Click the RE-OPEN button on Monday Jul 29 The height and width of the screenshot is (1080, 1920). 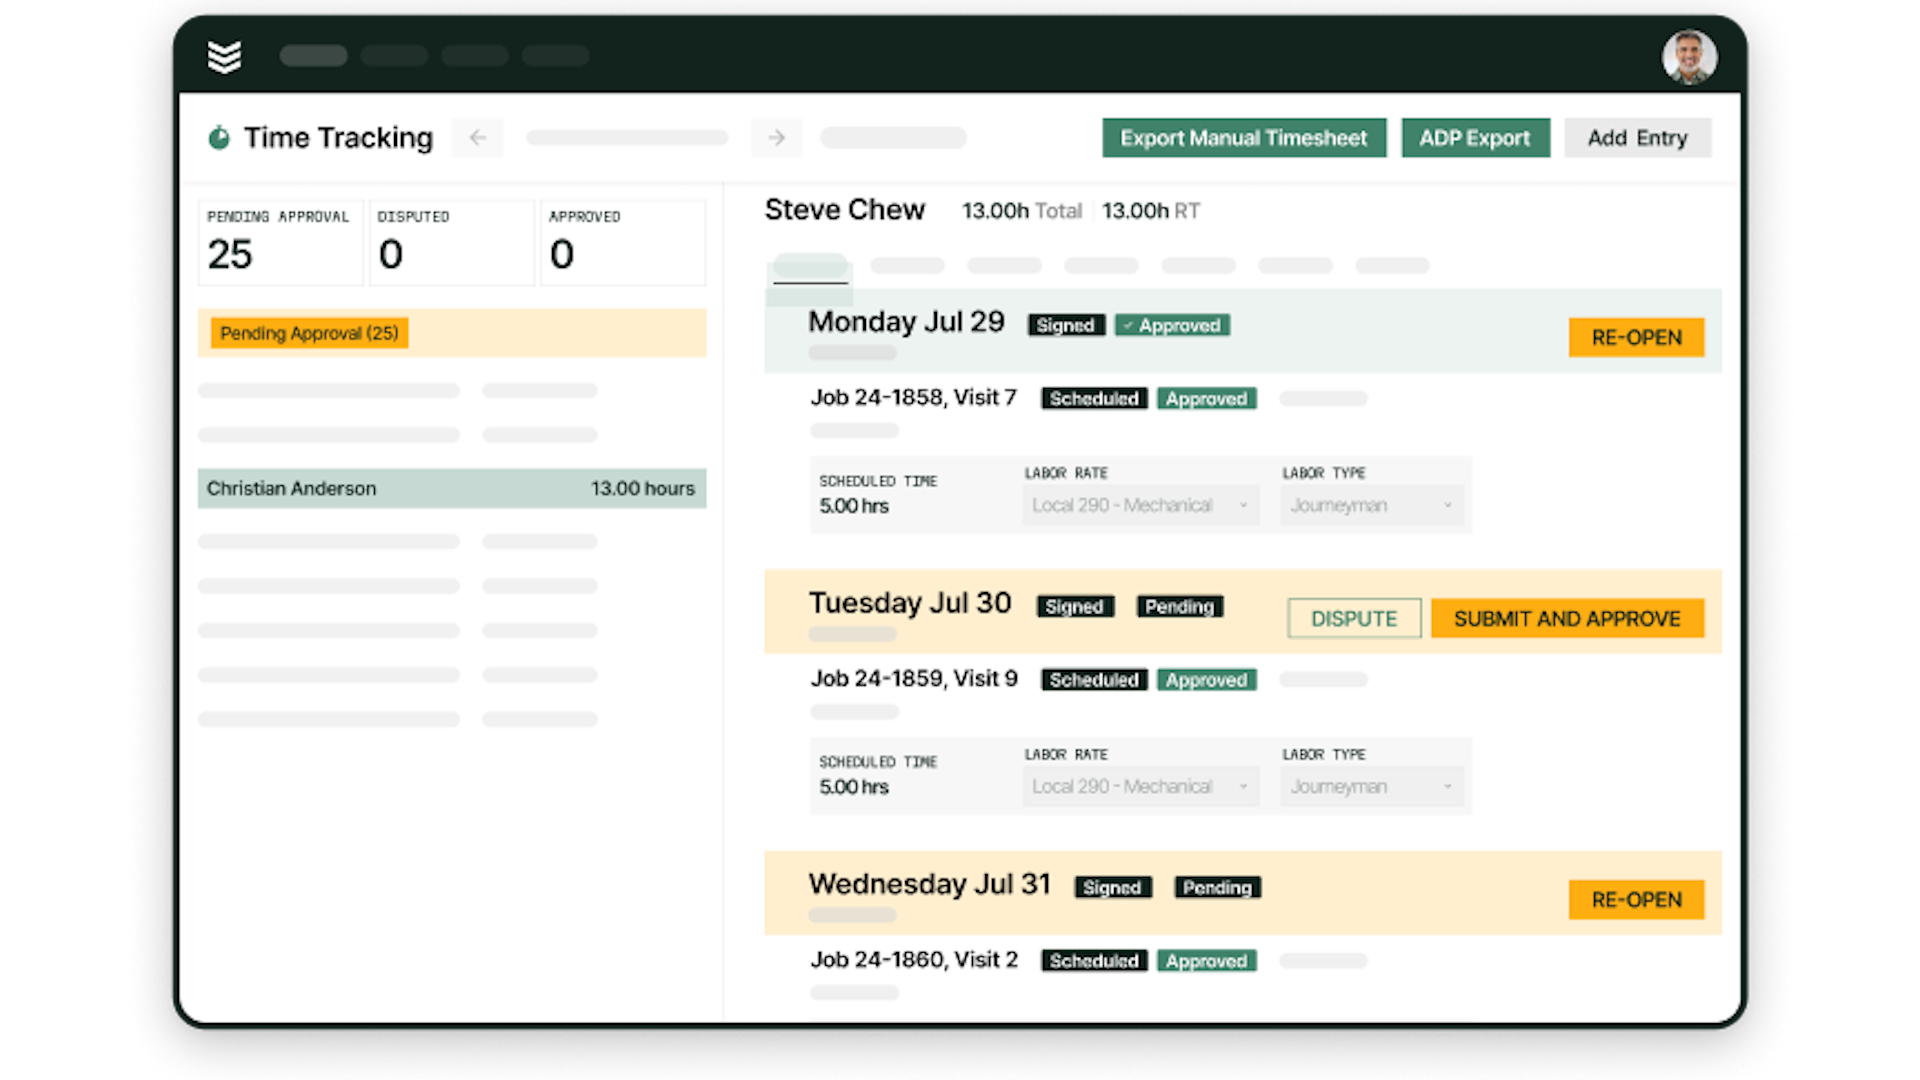click(1636, 338)
